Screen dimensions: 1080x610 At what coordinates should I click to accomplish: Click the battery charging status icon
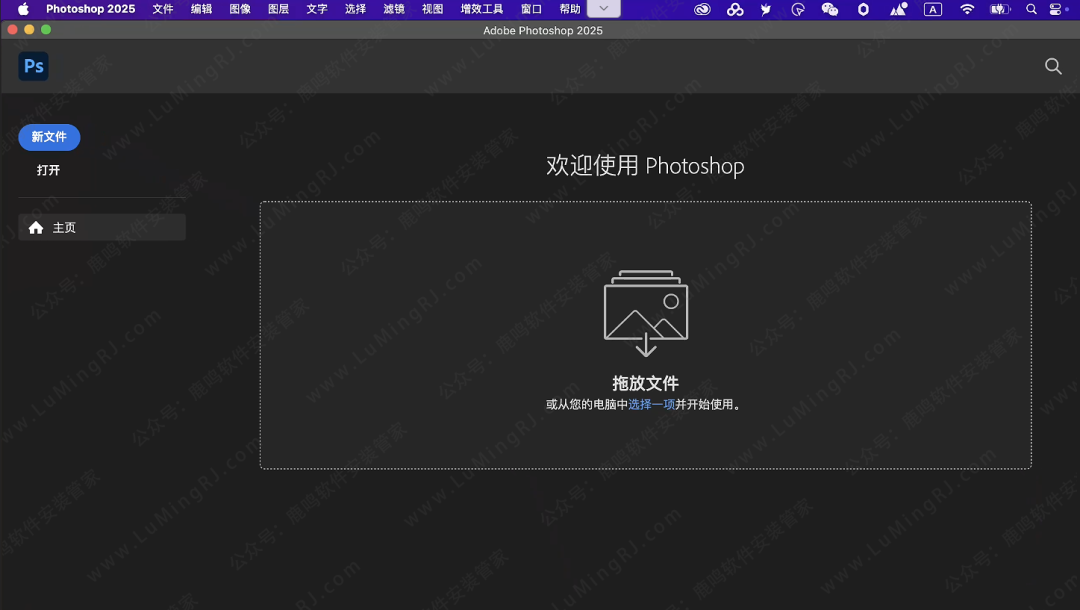999,9
